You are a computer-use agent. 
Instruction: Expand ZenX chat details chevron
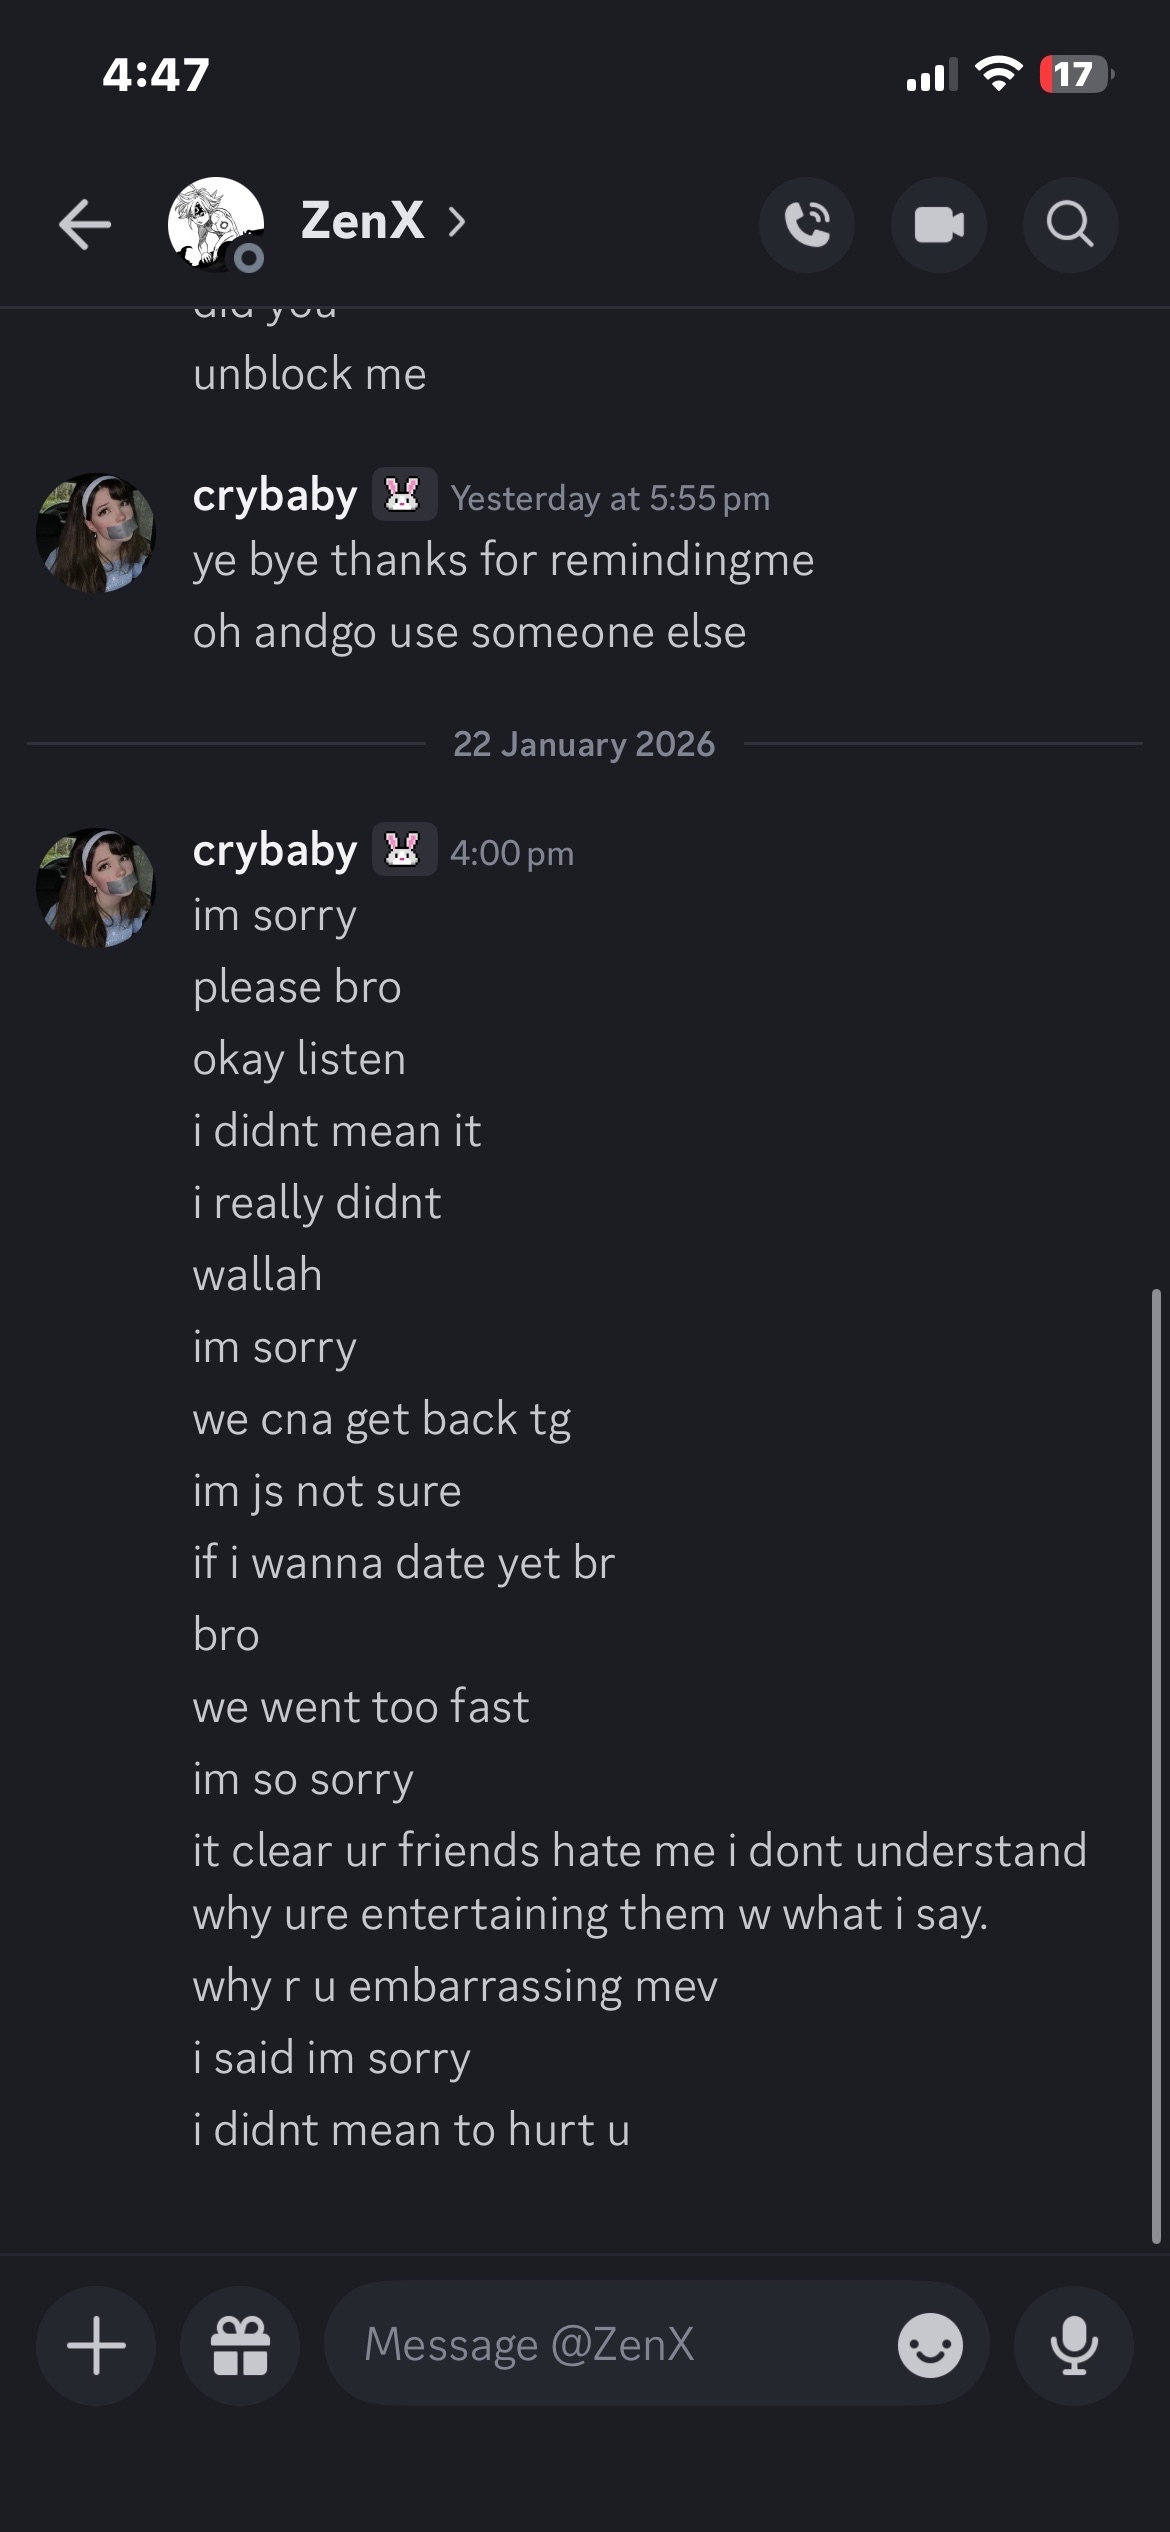[x=457, y=222]
